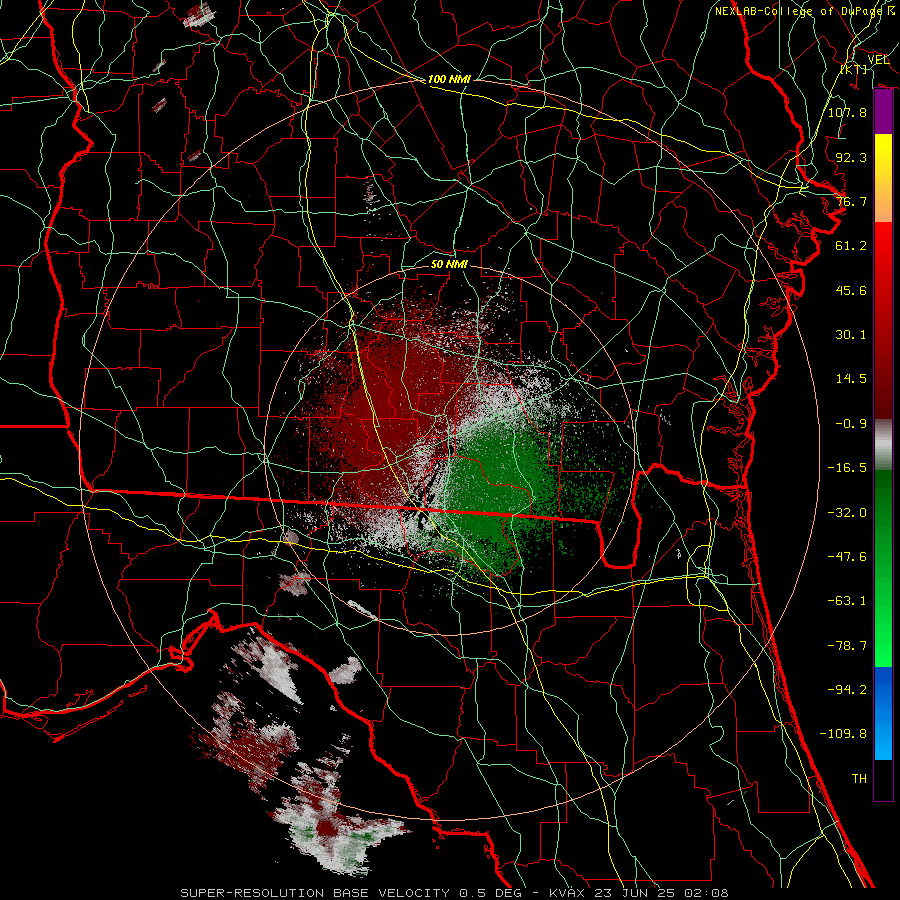Screen dimensions: 900x900
Task: Click the -32.0 velocity scale value
Action: coord(847,513)
